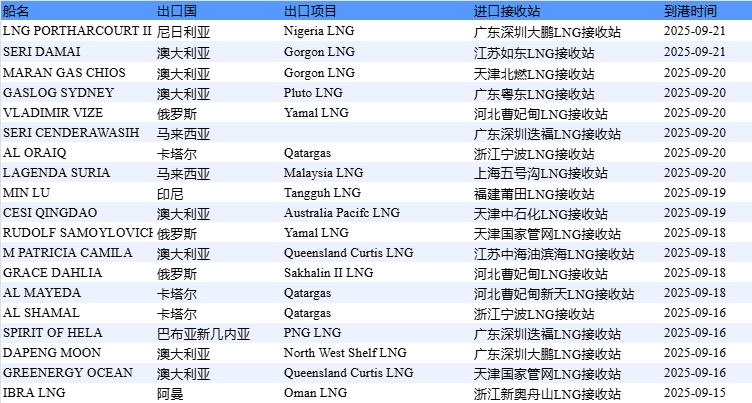Select the RUDOLF SAMOYLOVICH ship cell

(78, 233)
